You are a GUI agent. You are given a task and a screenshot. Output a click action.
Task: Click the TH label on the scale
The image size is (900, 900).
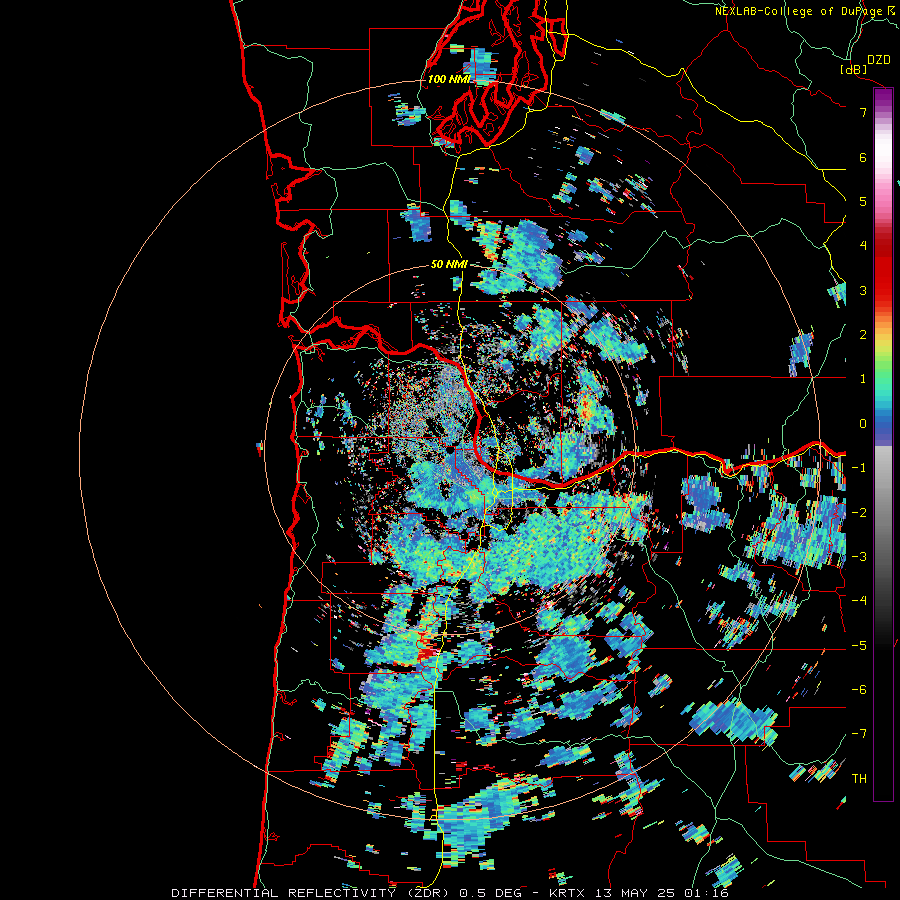859,779
